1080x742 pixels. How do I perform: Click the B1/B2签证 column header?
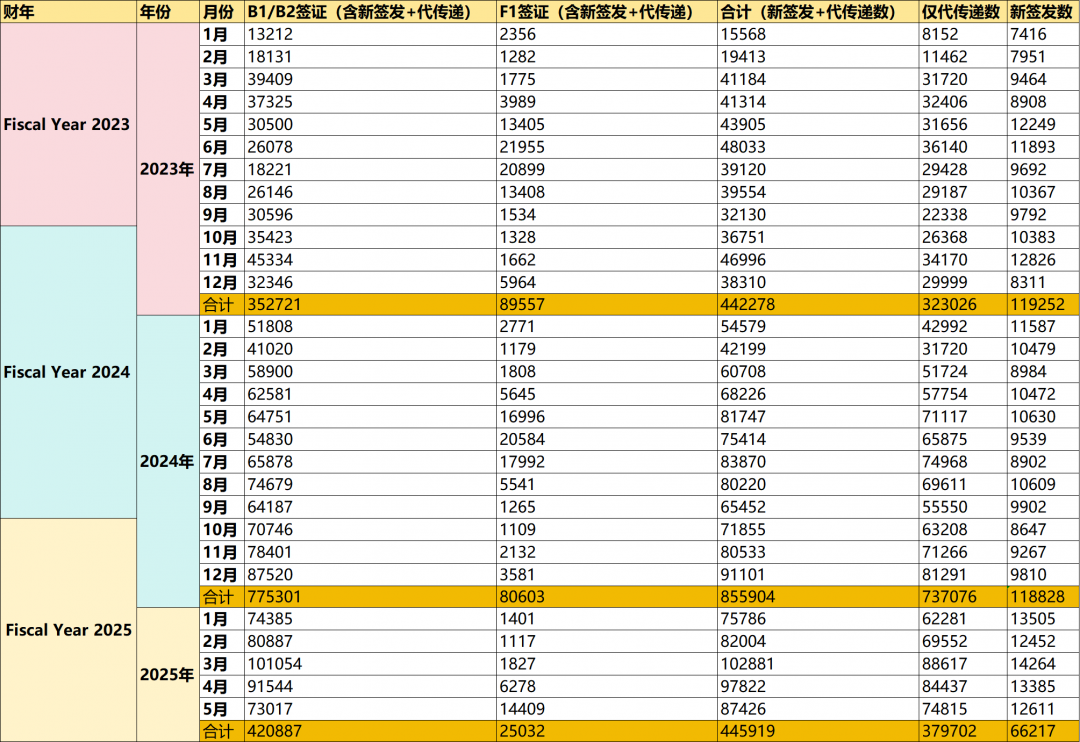370,12
